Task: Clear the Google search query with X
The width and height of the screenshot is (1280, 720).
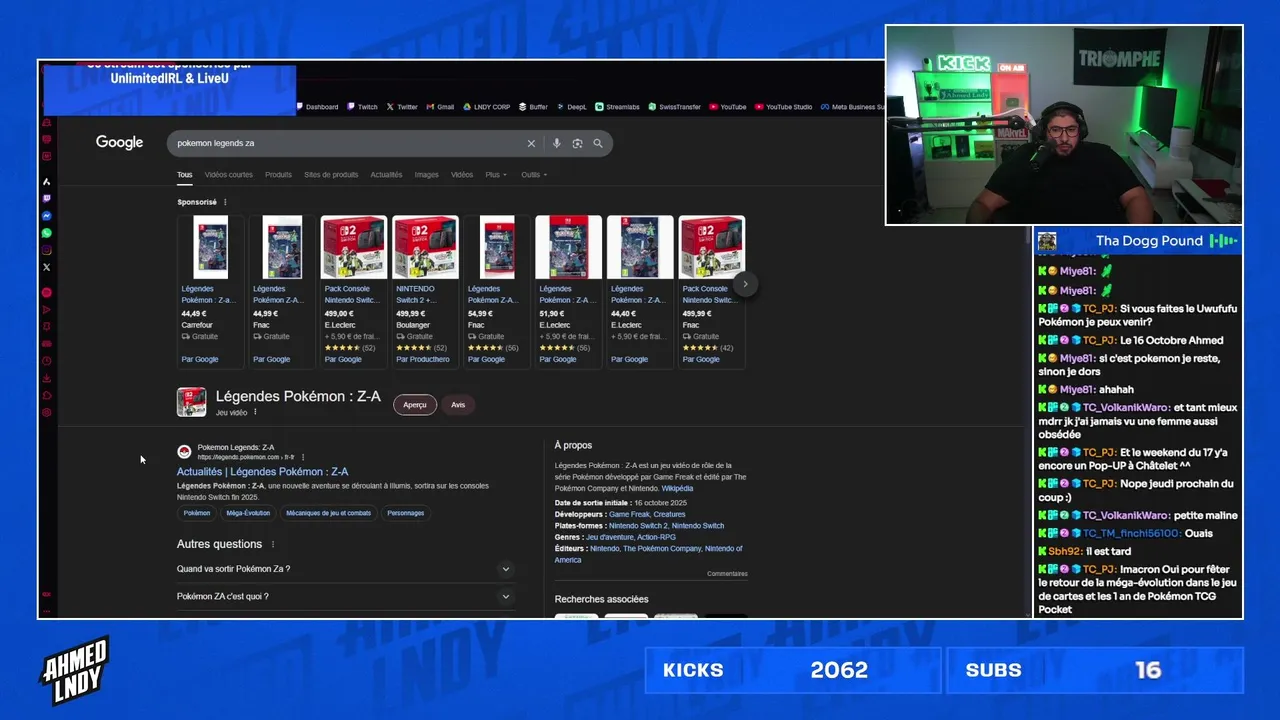Action: point(531,143)
